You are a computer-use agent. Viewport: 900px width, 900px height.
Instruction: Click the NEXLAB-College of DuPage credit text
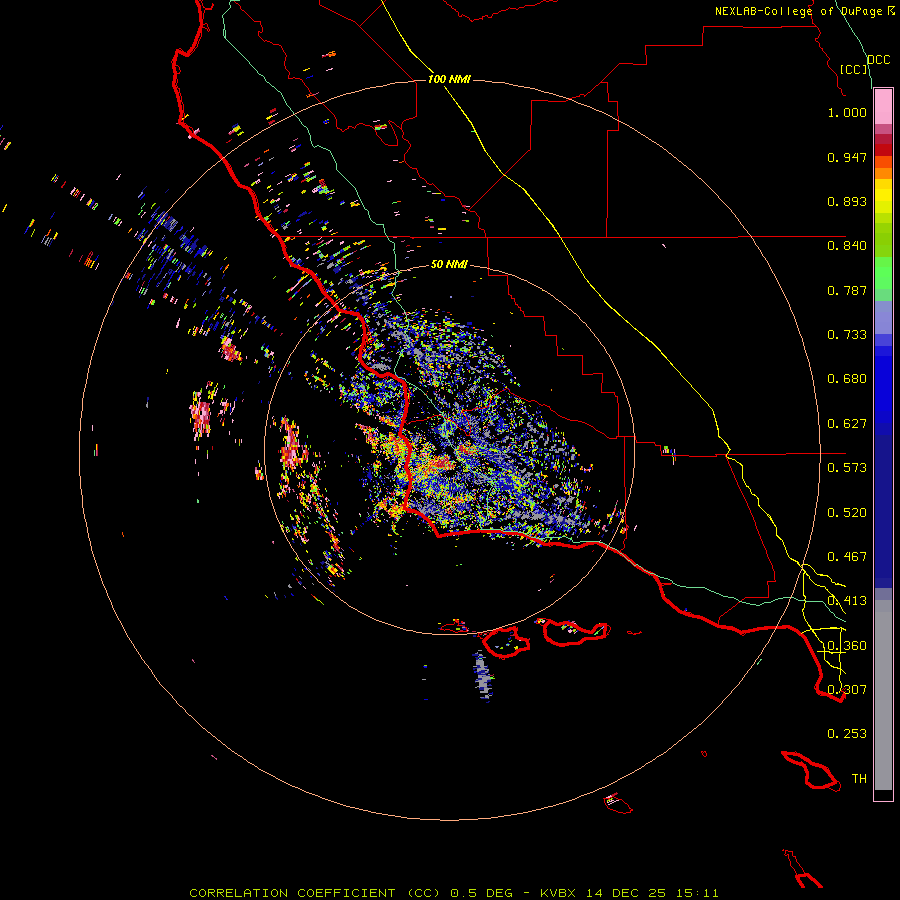tap(799, 11)
